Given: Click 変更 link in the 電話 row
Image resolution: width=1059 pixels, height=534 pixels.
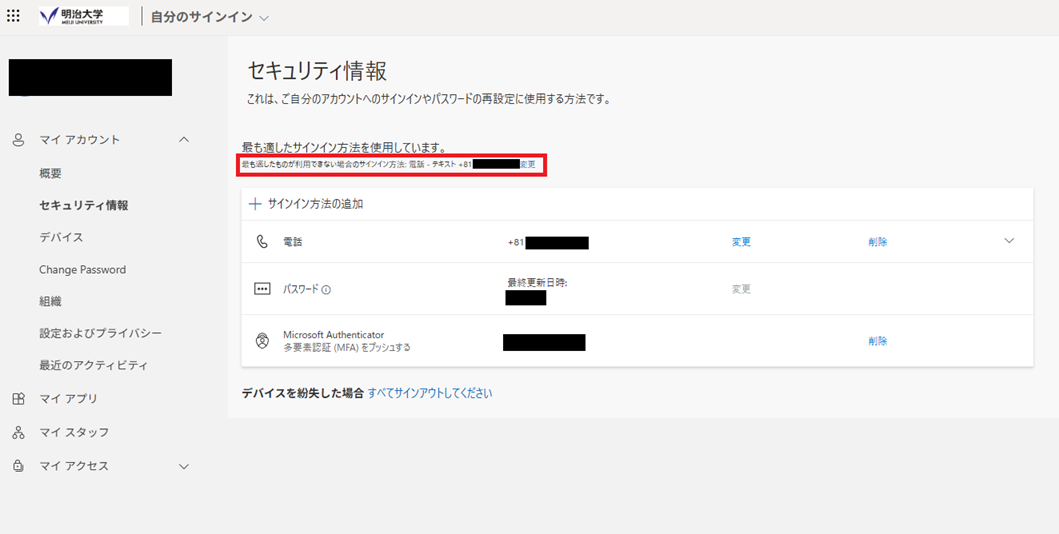Looking at the screenshot, I should pos(741,242).
